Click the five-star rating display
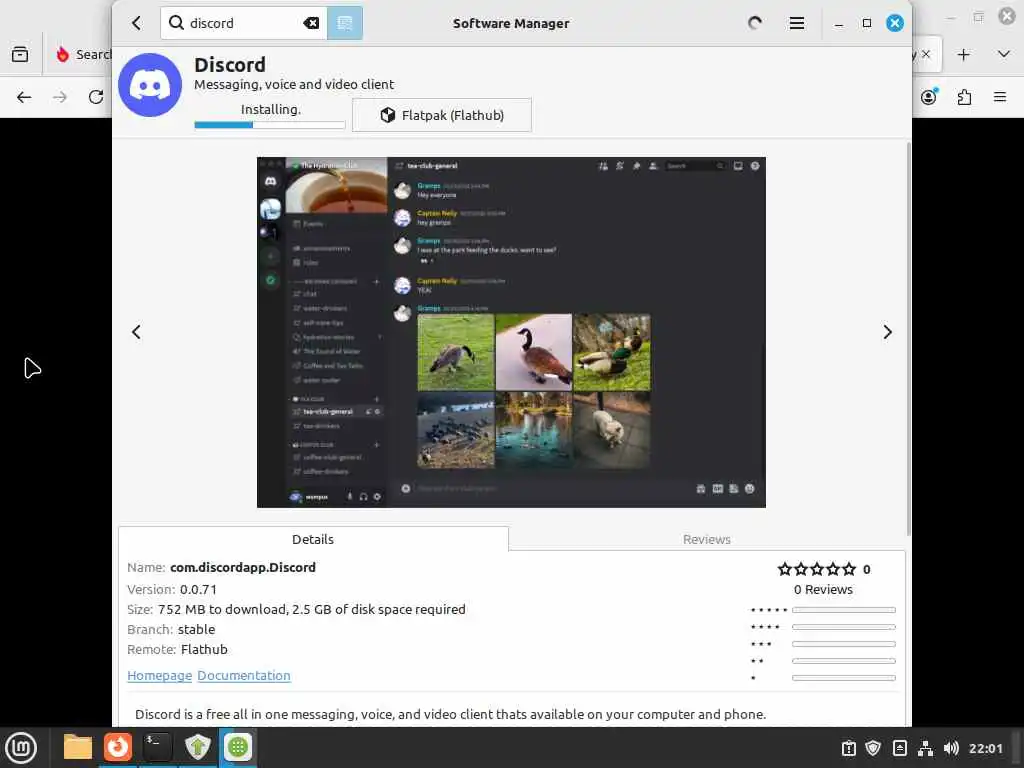Screen dimensions: 1024x768 click(816, 569)
